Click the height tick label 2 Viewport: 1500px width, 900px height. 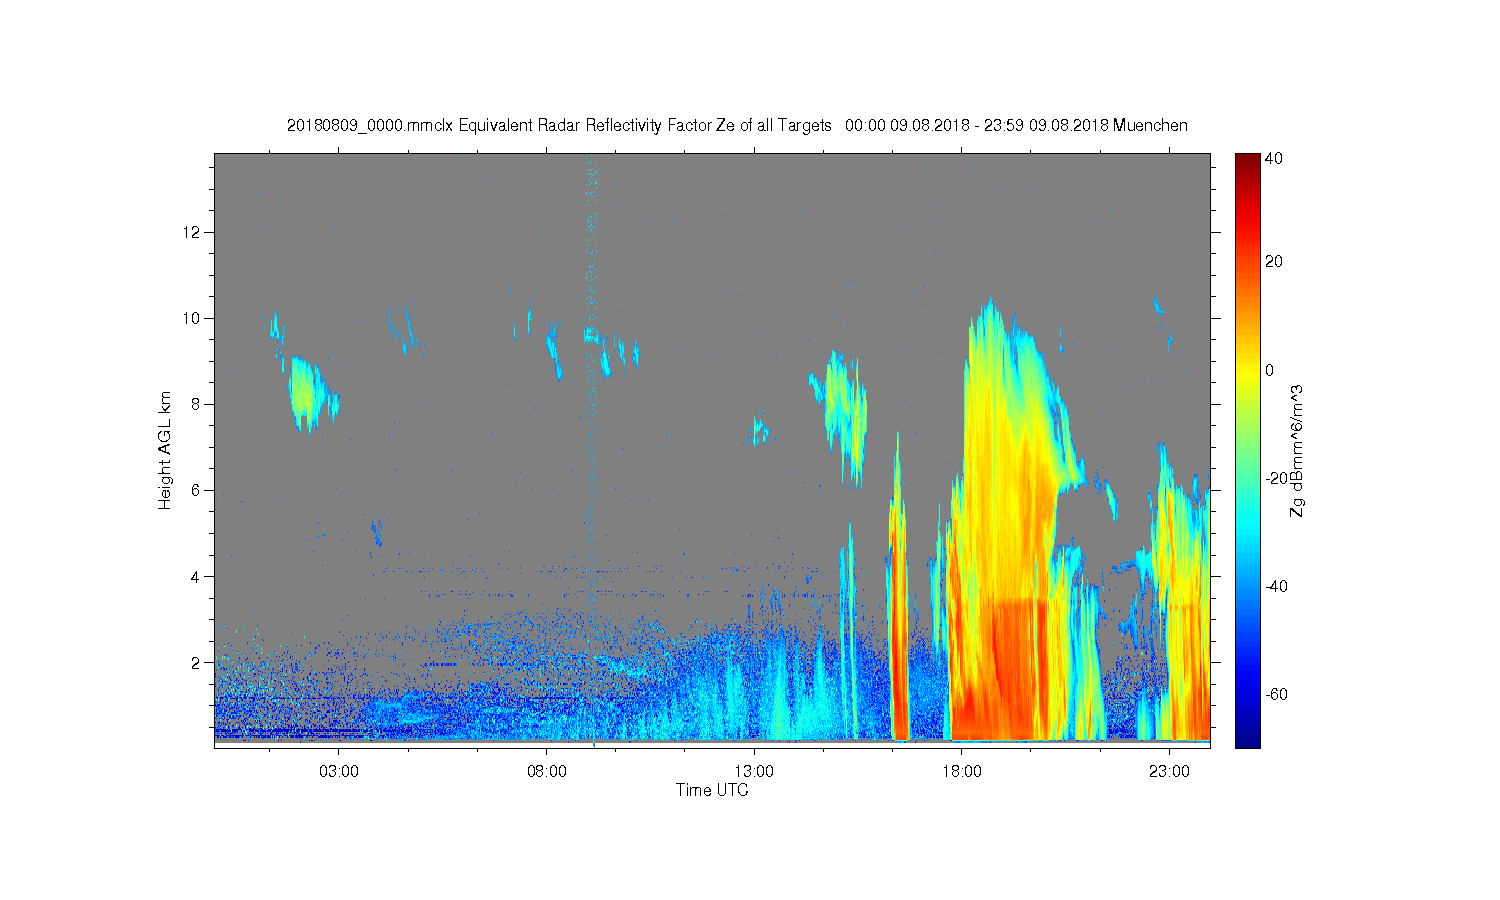click(197, 662)
